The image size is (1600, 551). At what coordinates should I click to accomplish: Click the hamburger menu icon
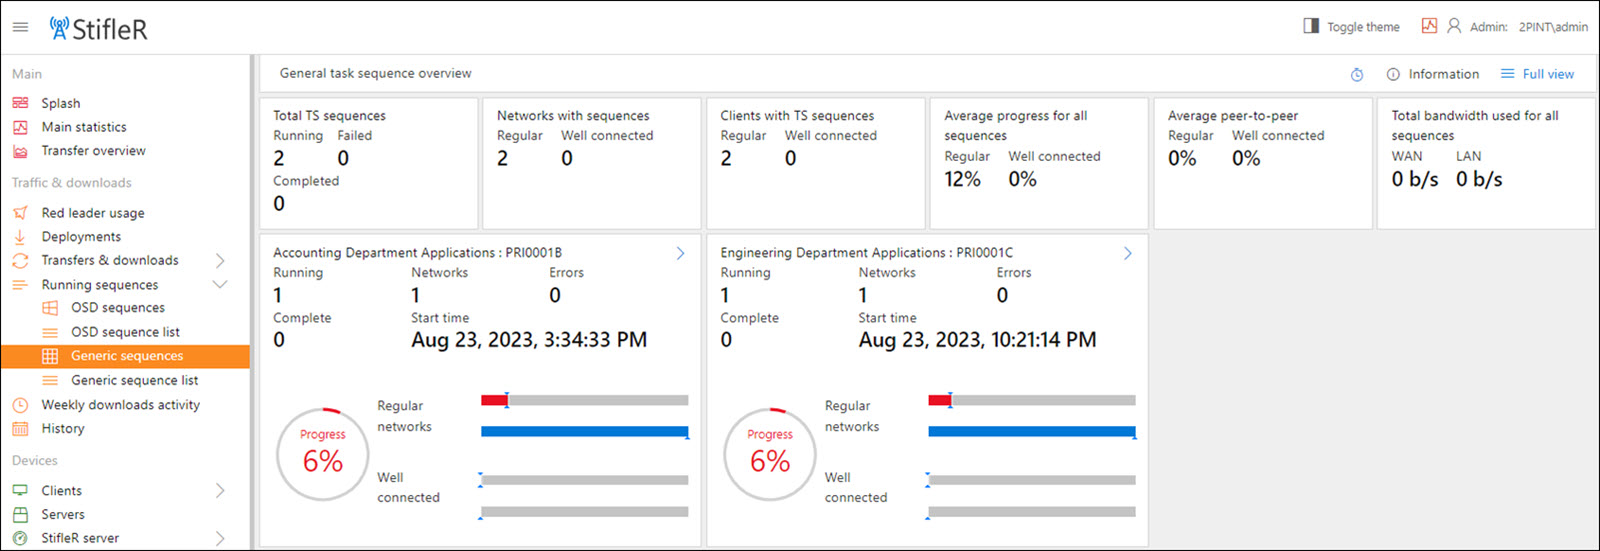(20, 27)
